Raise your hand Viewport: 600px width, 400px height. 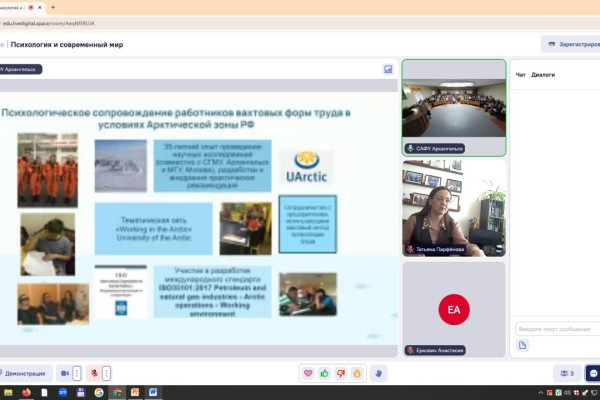(x=378, y=373)
